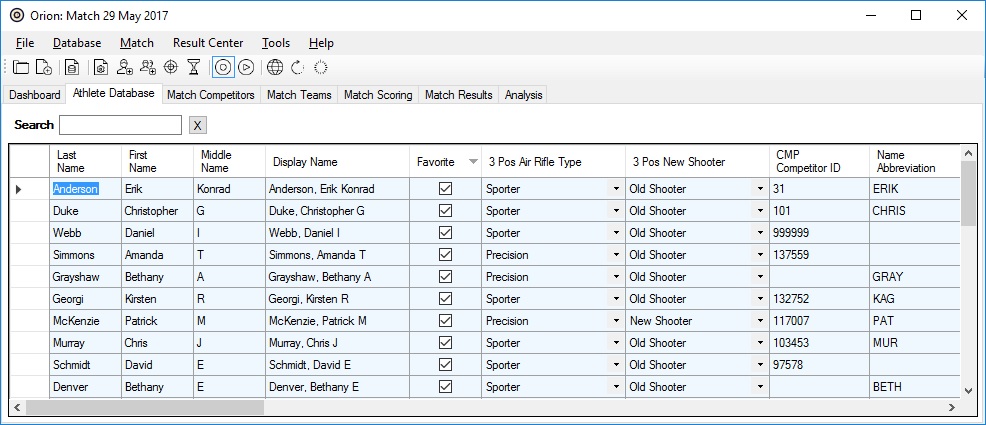
Task: Clear search with the X button
Action: click(x=197, y=125)
